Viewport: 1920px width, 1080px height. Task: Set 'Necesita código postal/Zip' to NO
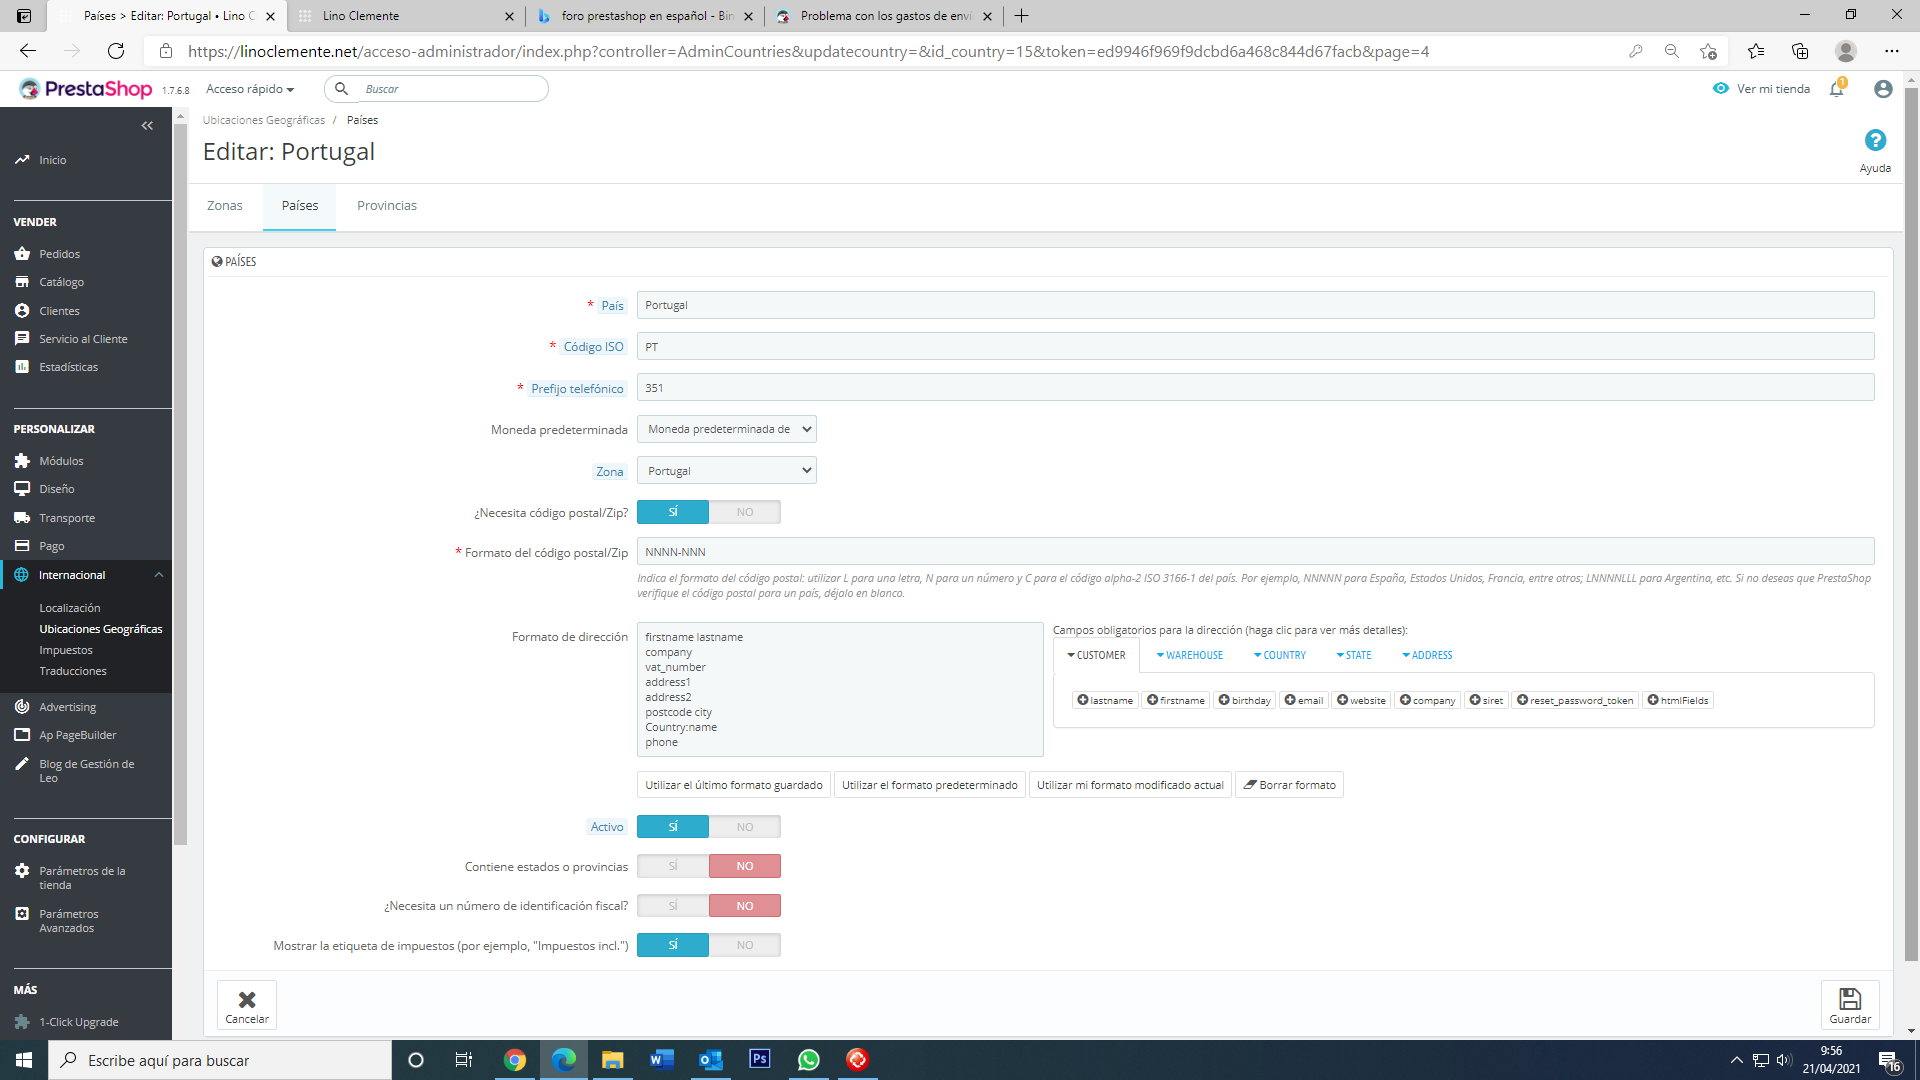(x=745, y=512)
